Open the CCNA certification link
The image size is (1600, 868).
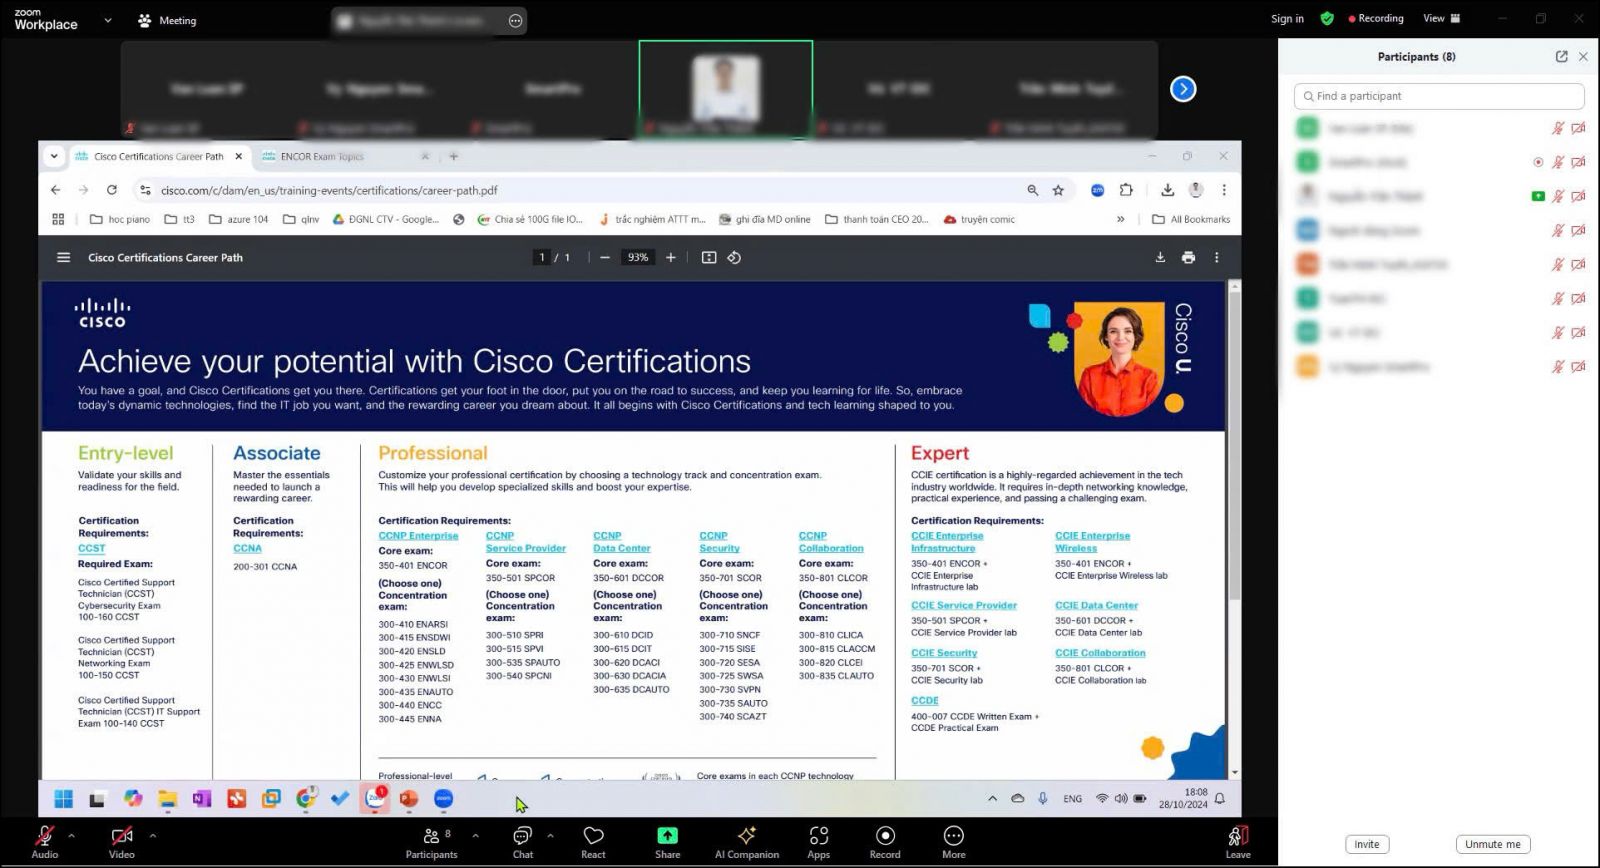(247, 548)
